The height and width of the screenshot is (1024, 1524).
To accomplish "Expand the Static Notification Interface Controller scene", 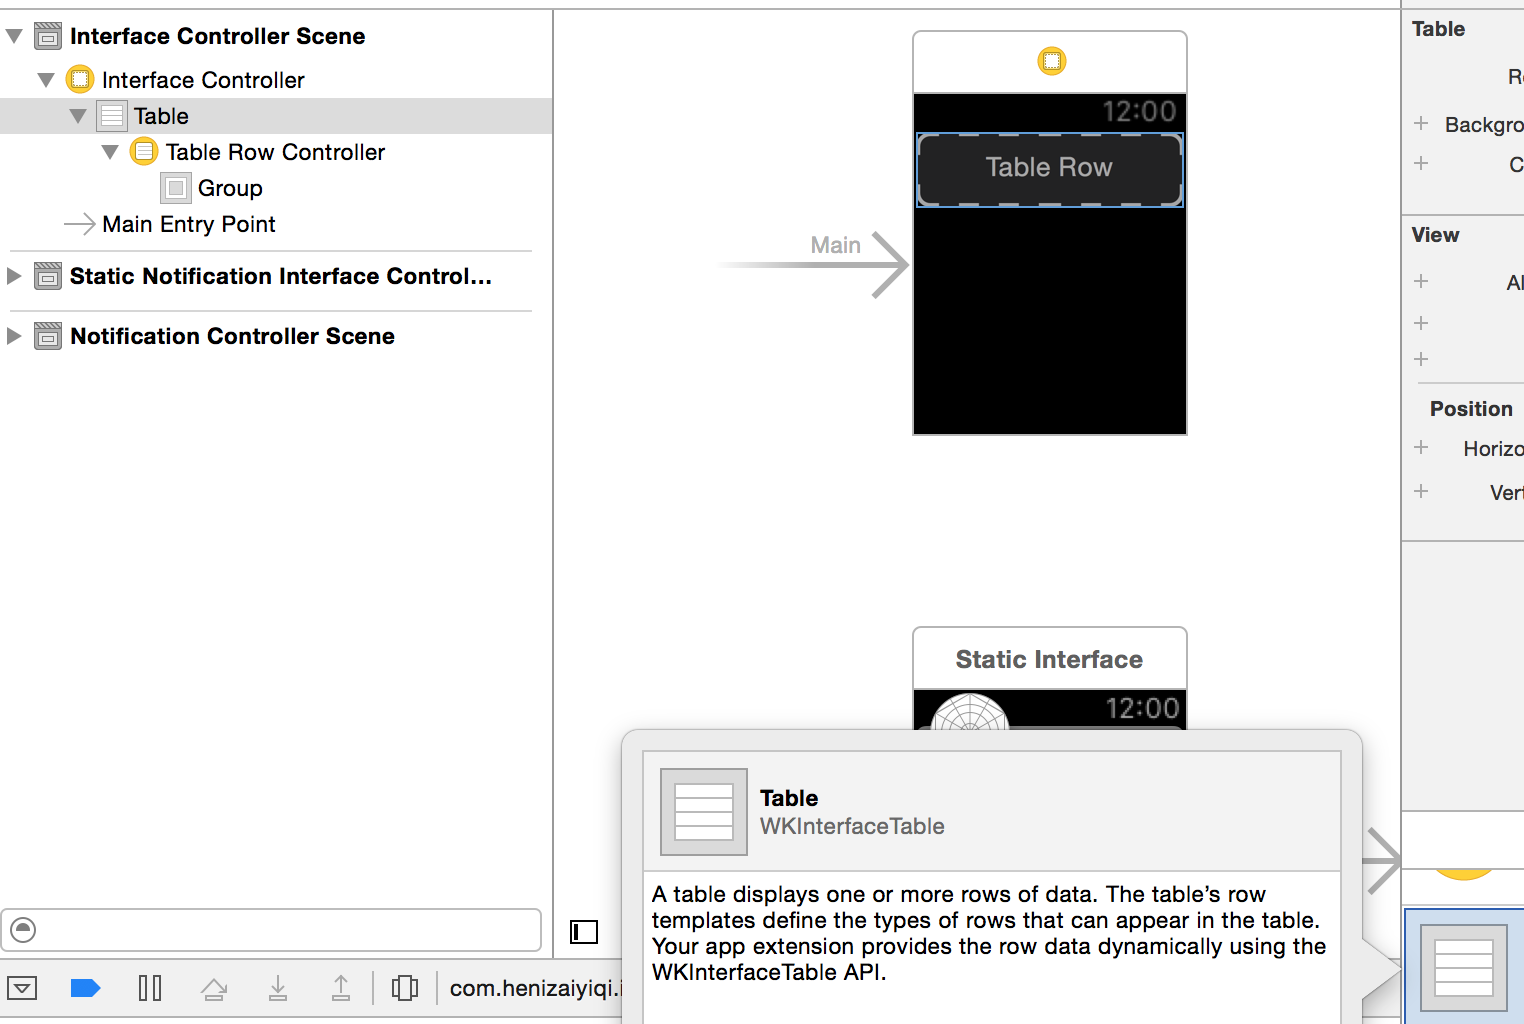I will (x=14, y=276).
